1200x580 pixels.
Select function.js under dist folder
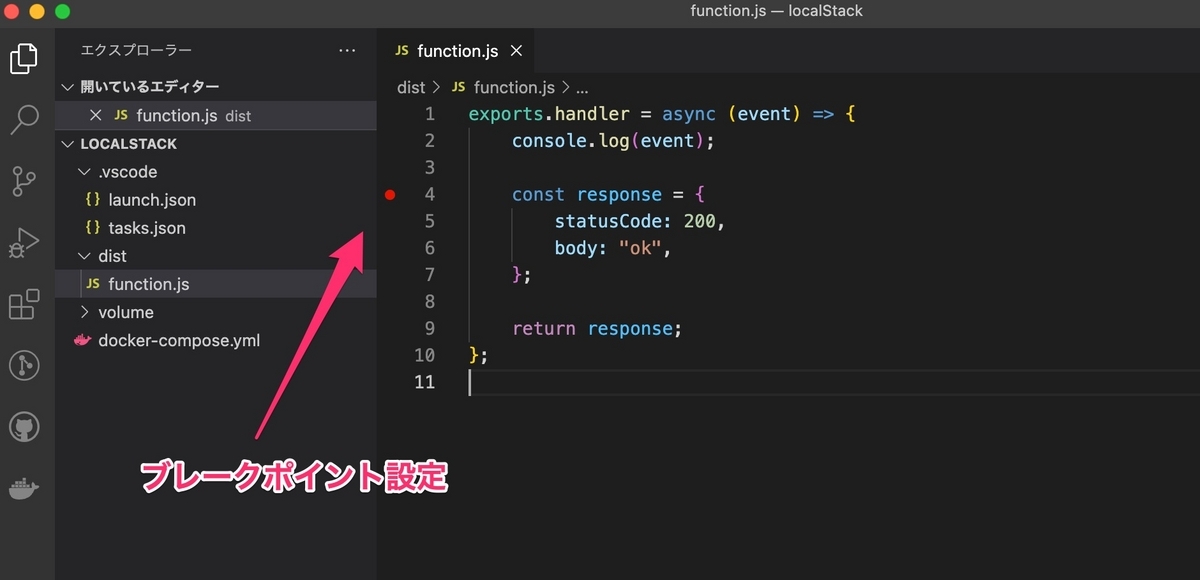(215, 284)
